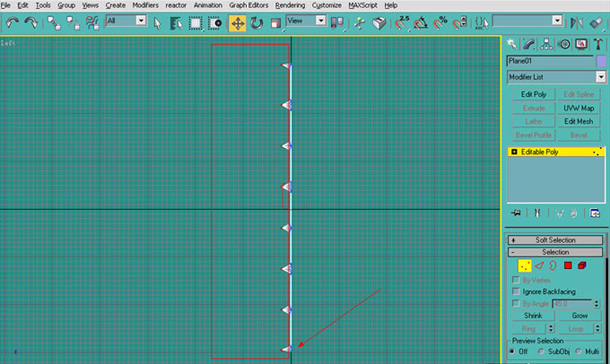
Task: Toggle the Spinner Snap icon
Action: click(459, 23)
